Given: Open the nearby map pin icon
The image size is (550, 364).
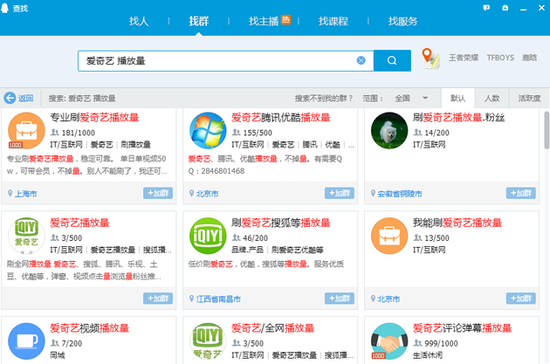Looking at the screenshot, I should pos(430,58).
